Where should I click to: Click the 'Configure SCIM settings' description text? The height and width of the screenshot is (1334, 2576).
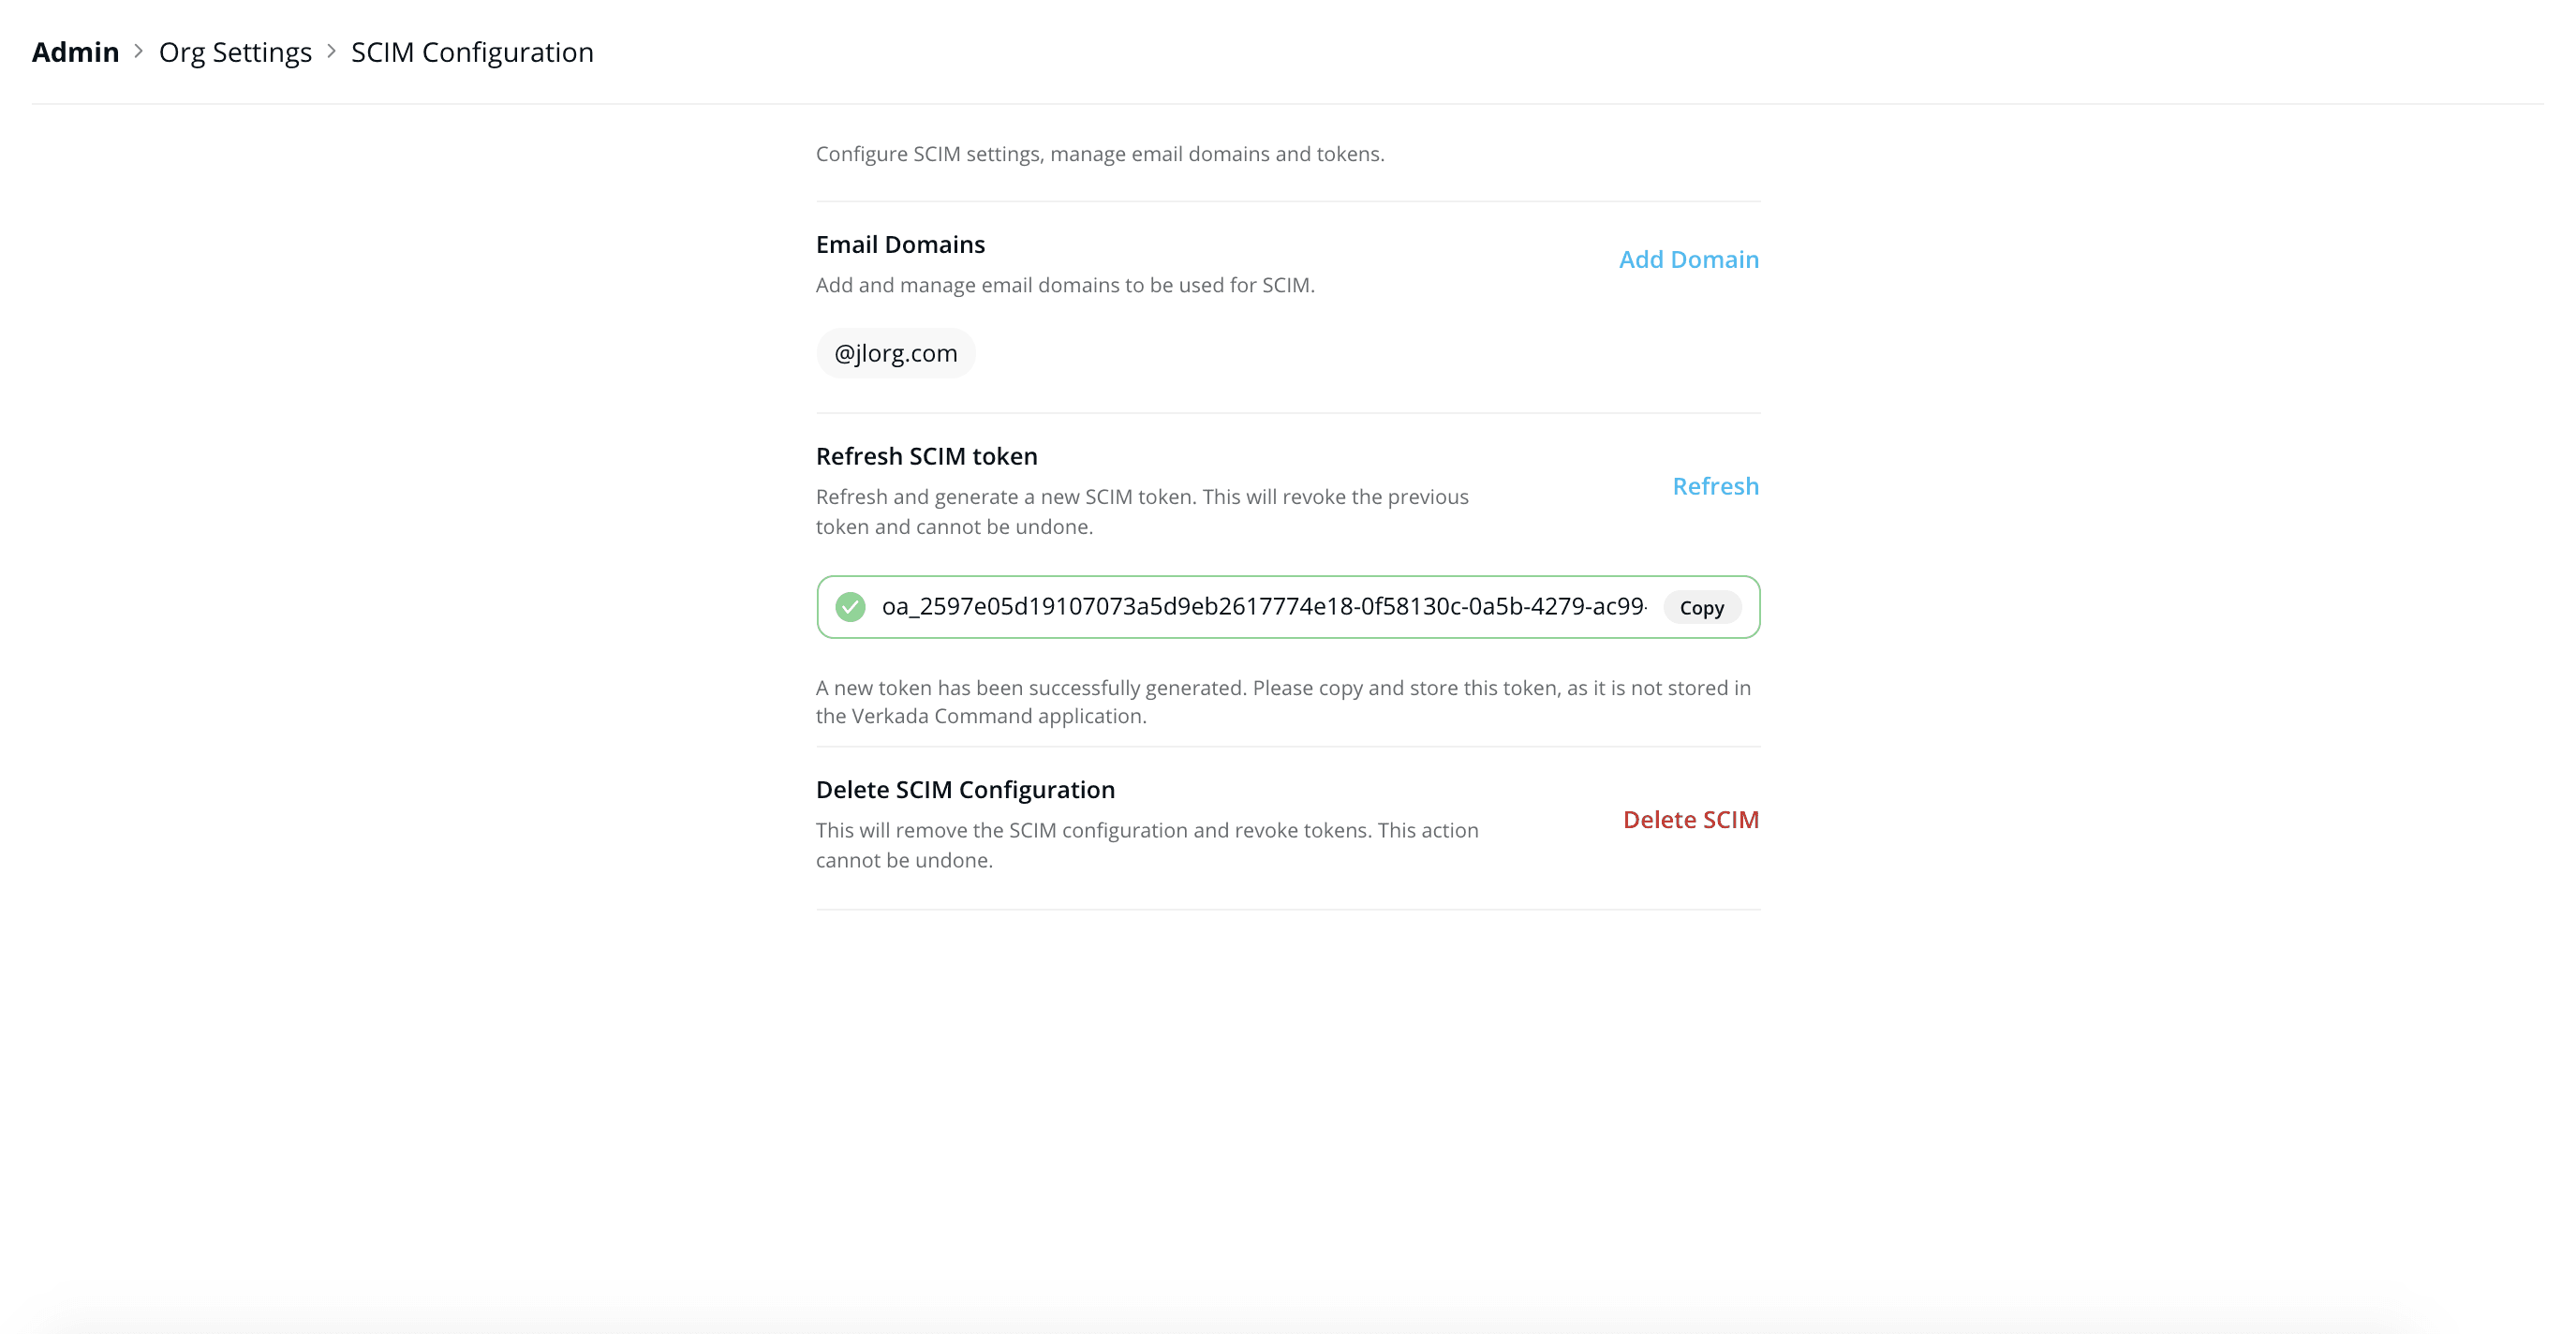pyautogui.click(x=1099, y=154)
